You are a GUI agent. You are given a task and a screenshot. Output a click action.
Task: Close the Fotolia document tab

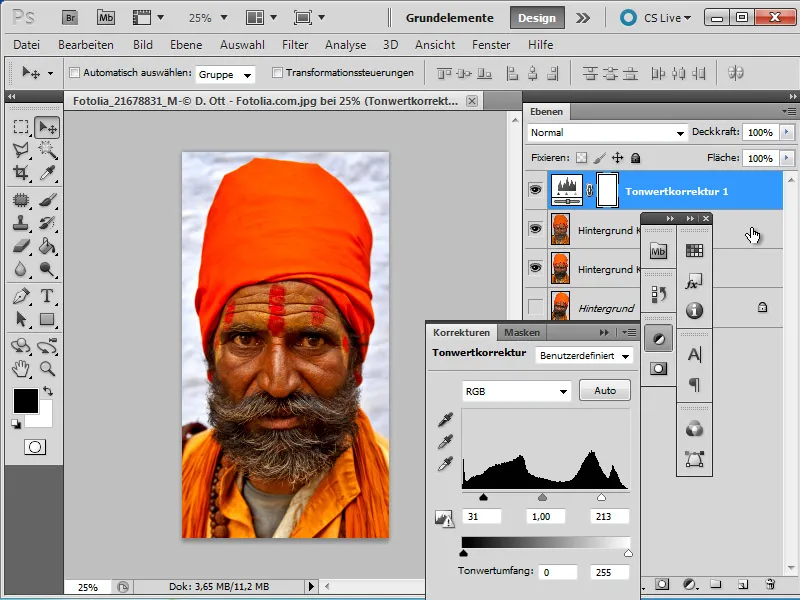(472, 101)
